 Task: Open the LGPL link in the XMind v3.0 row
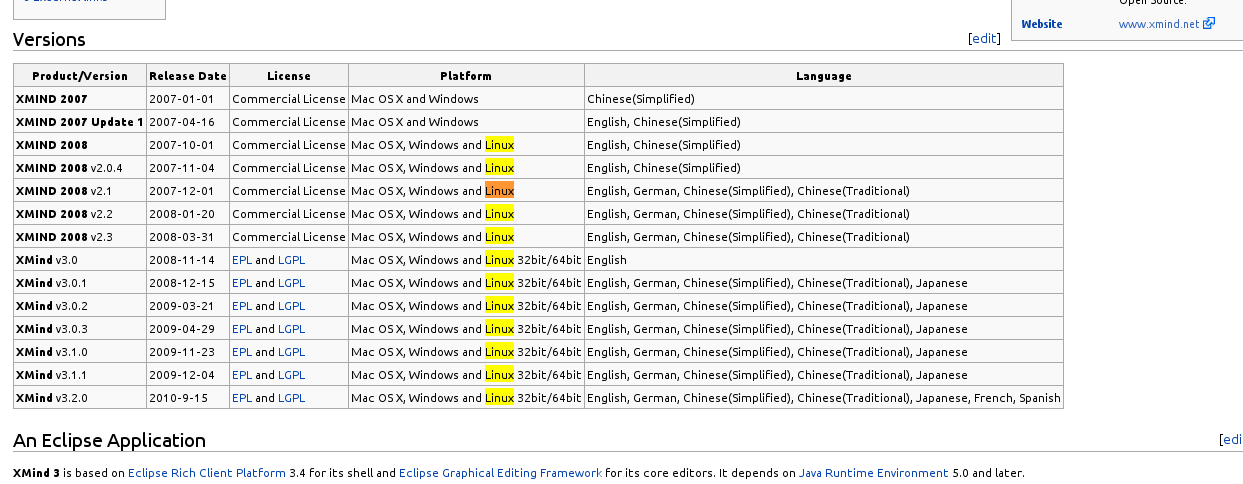point(291,260)
